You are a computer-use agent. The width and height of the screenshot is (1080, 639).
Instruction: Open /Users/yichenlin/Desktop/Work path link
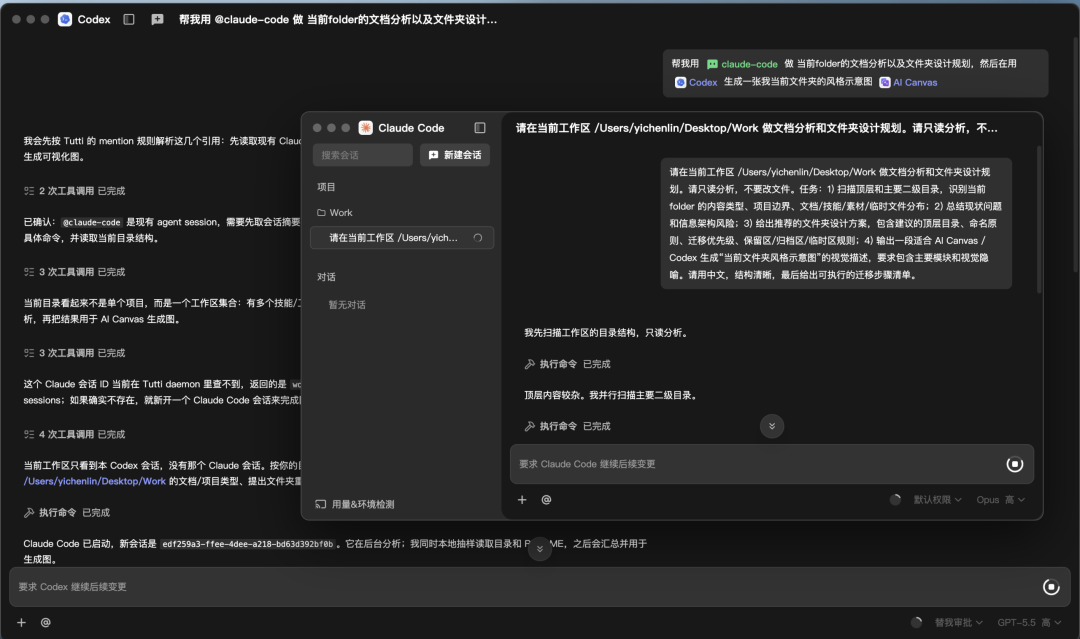[94, 481]
